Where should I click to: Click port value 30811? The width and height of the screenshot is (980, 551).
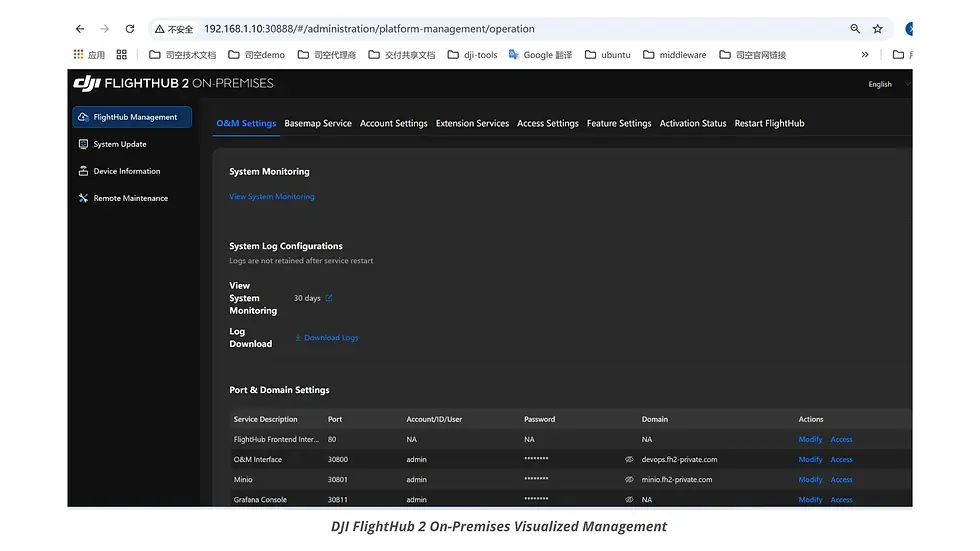338,499
